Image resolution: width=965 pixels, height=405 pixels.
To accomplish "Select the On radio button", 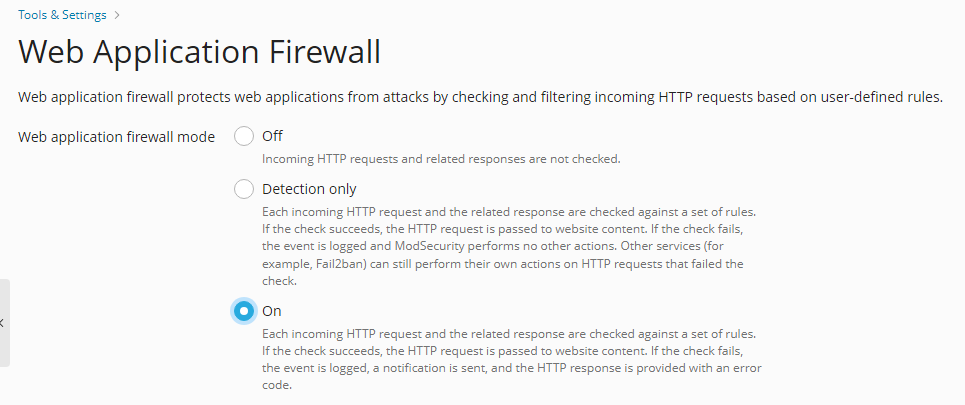I will (243, 311).
